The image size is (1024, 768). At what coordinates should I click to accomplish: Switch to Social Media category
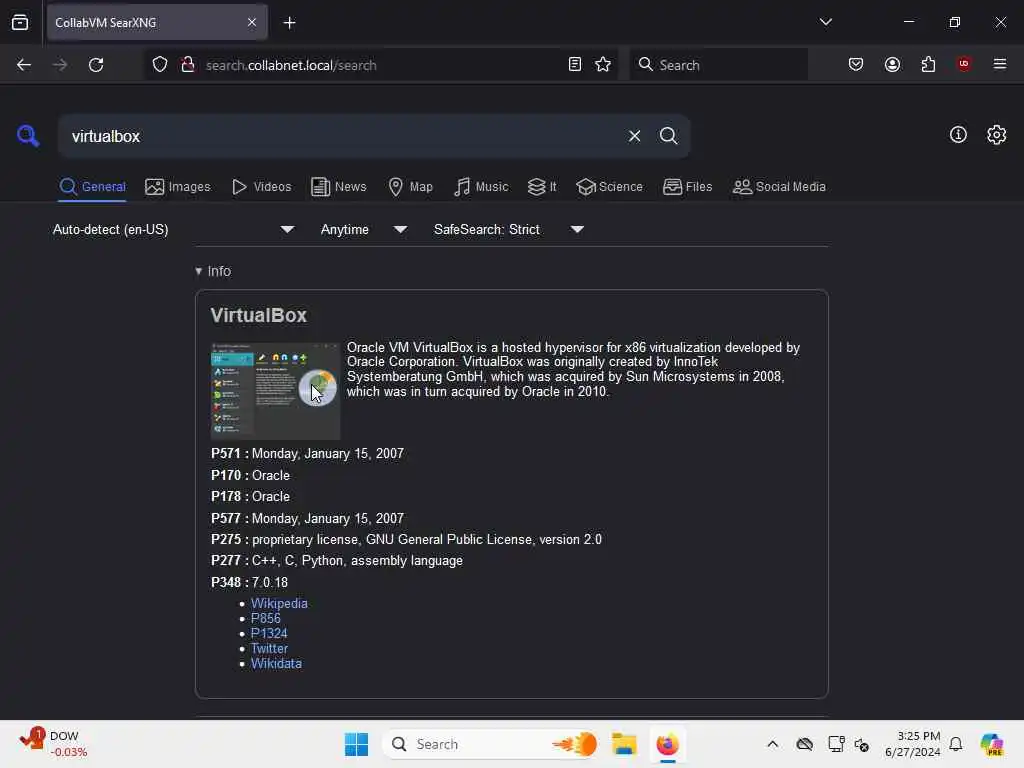tap(779, 187)
